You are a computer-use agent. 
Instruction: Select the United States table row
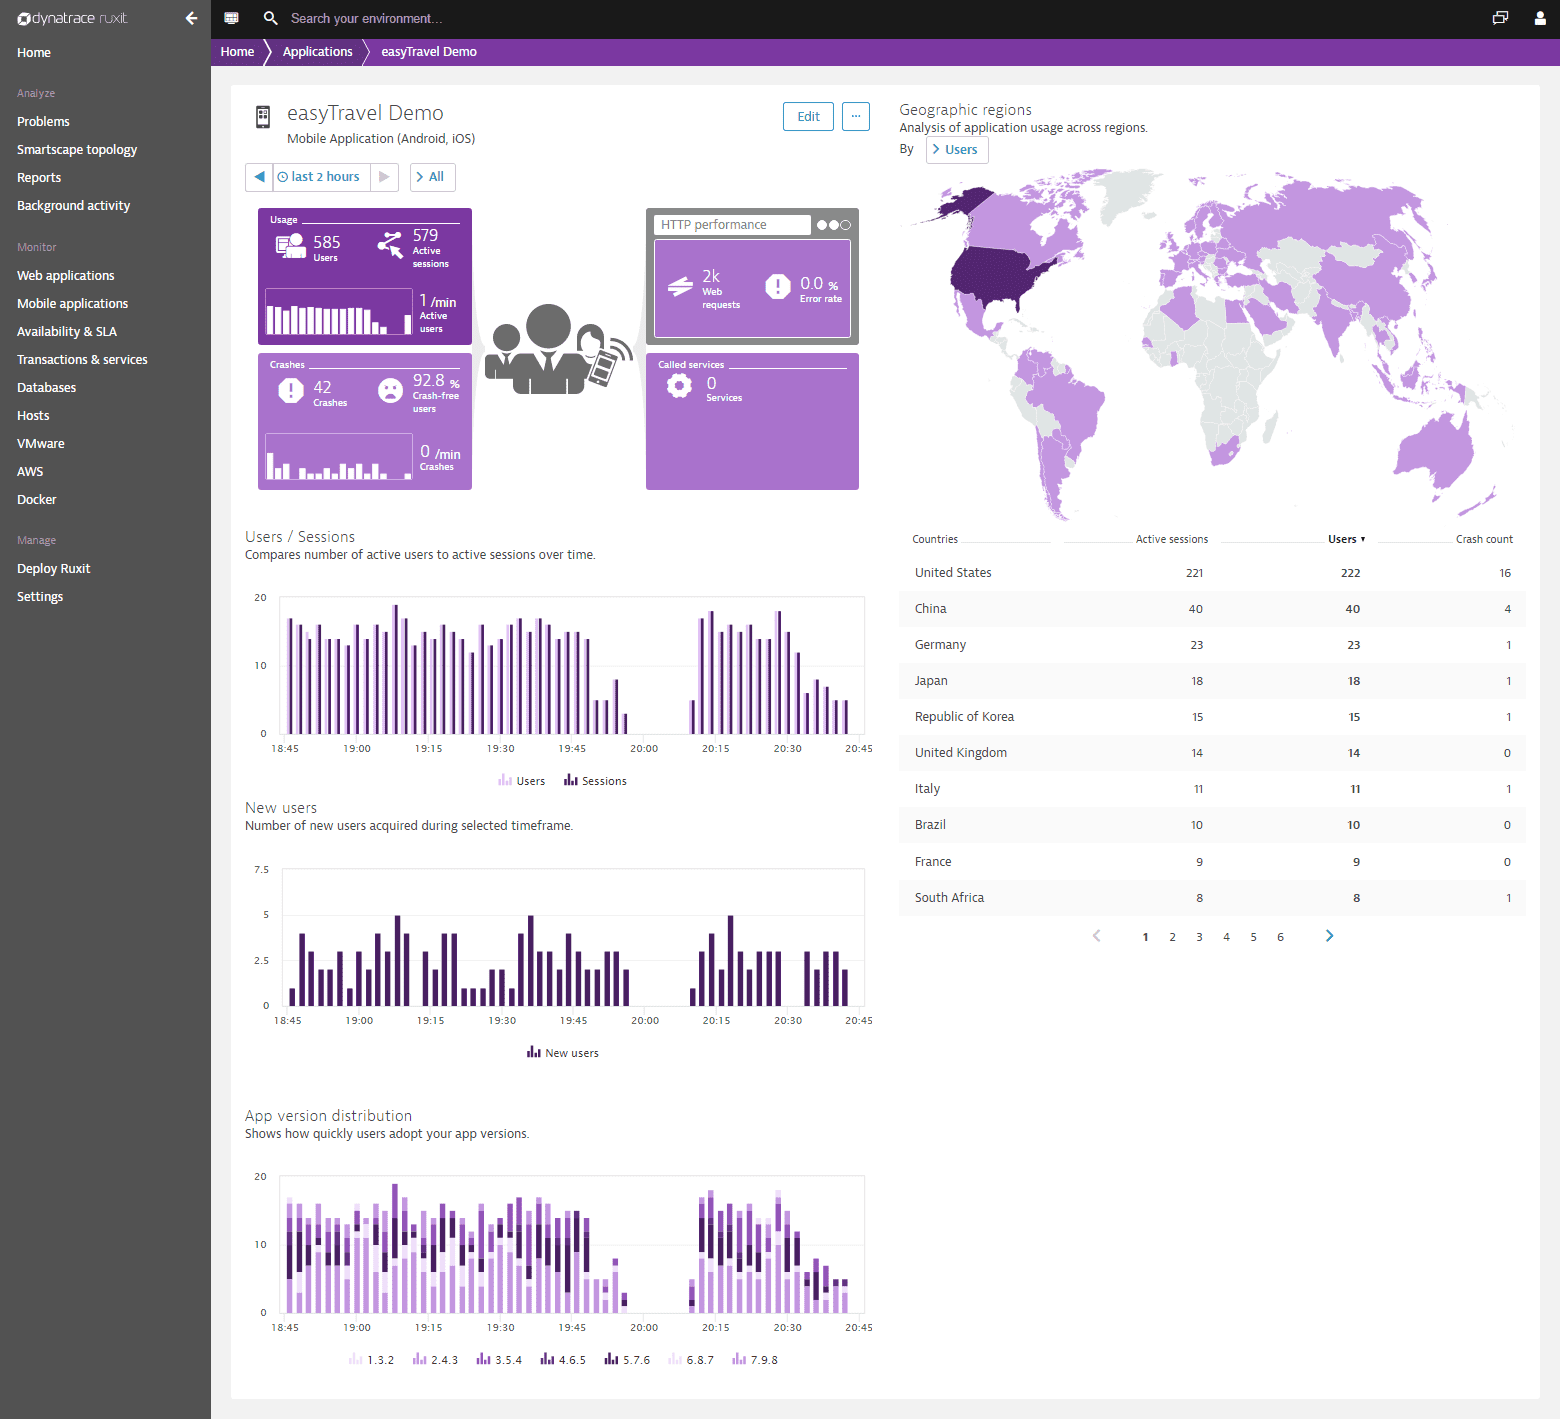(1212, 573)
